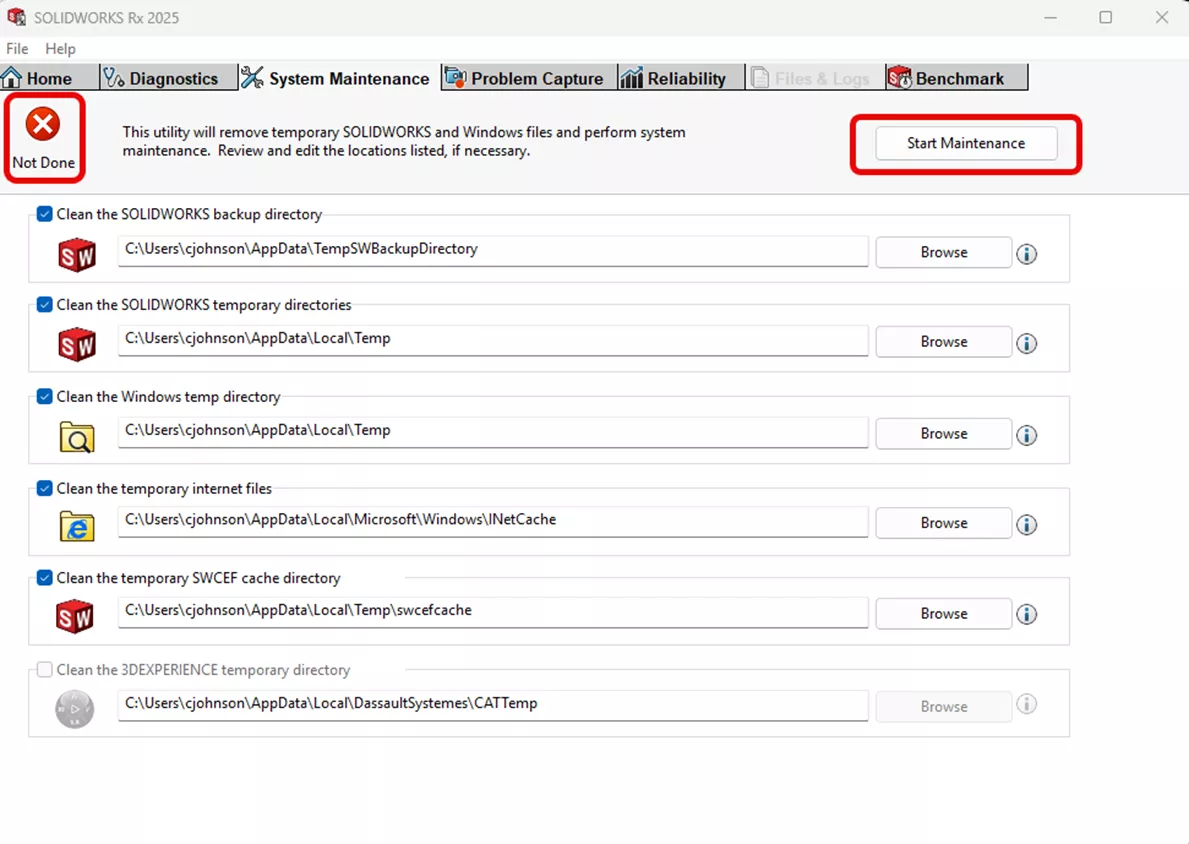1189x844 pixels.
Task: Open the File menu
Action: [16, 48]
